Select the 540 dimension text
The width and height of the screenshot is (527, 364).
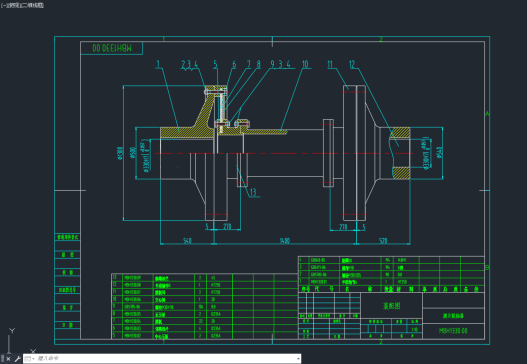187,241
